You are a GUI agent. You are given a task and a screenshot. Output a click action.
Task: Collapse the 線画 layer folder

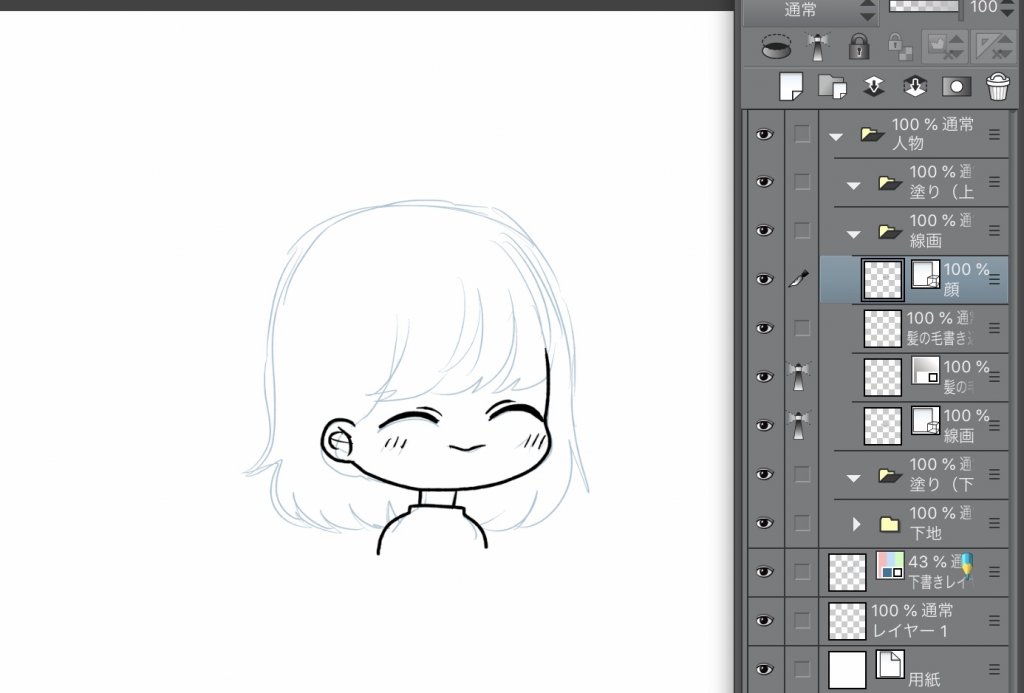click(x=854, y=233)
